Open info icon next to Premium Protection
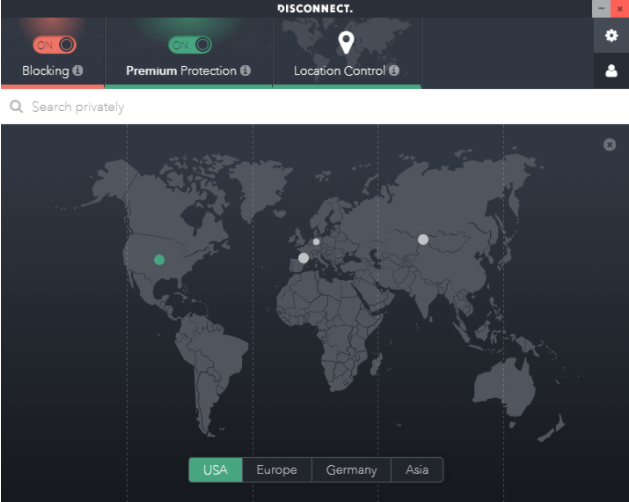Viewport: 629px width, 502px height. [x=246, y=71]
